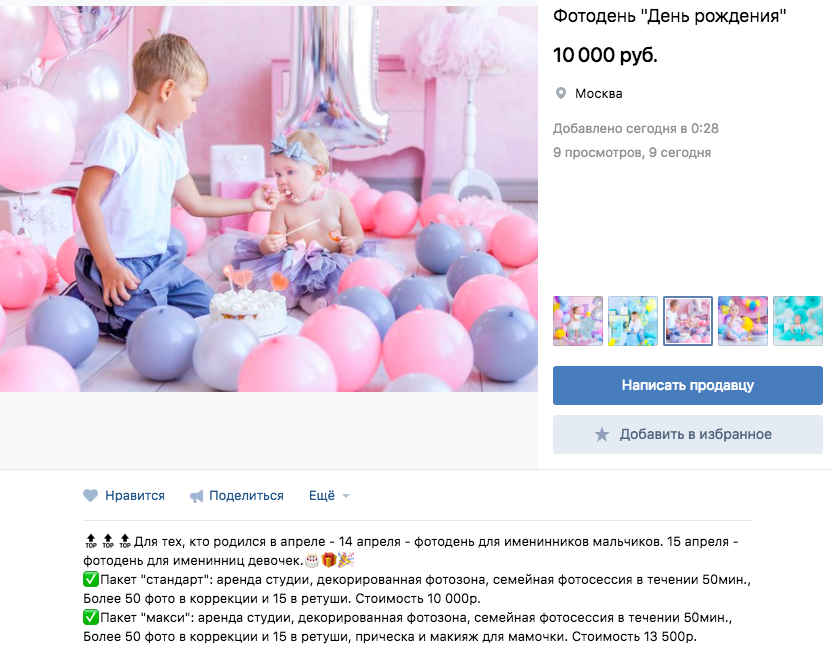Click the star icon on Добавить в избранное

pyautogui.click(x=602, y=435)
